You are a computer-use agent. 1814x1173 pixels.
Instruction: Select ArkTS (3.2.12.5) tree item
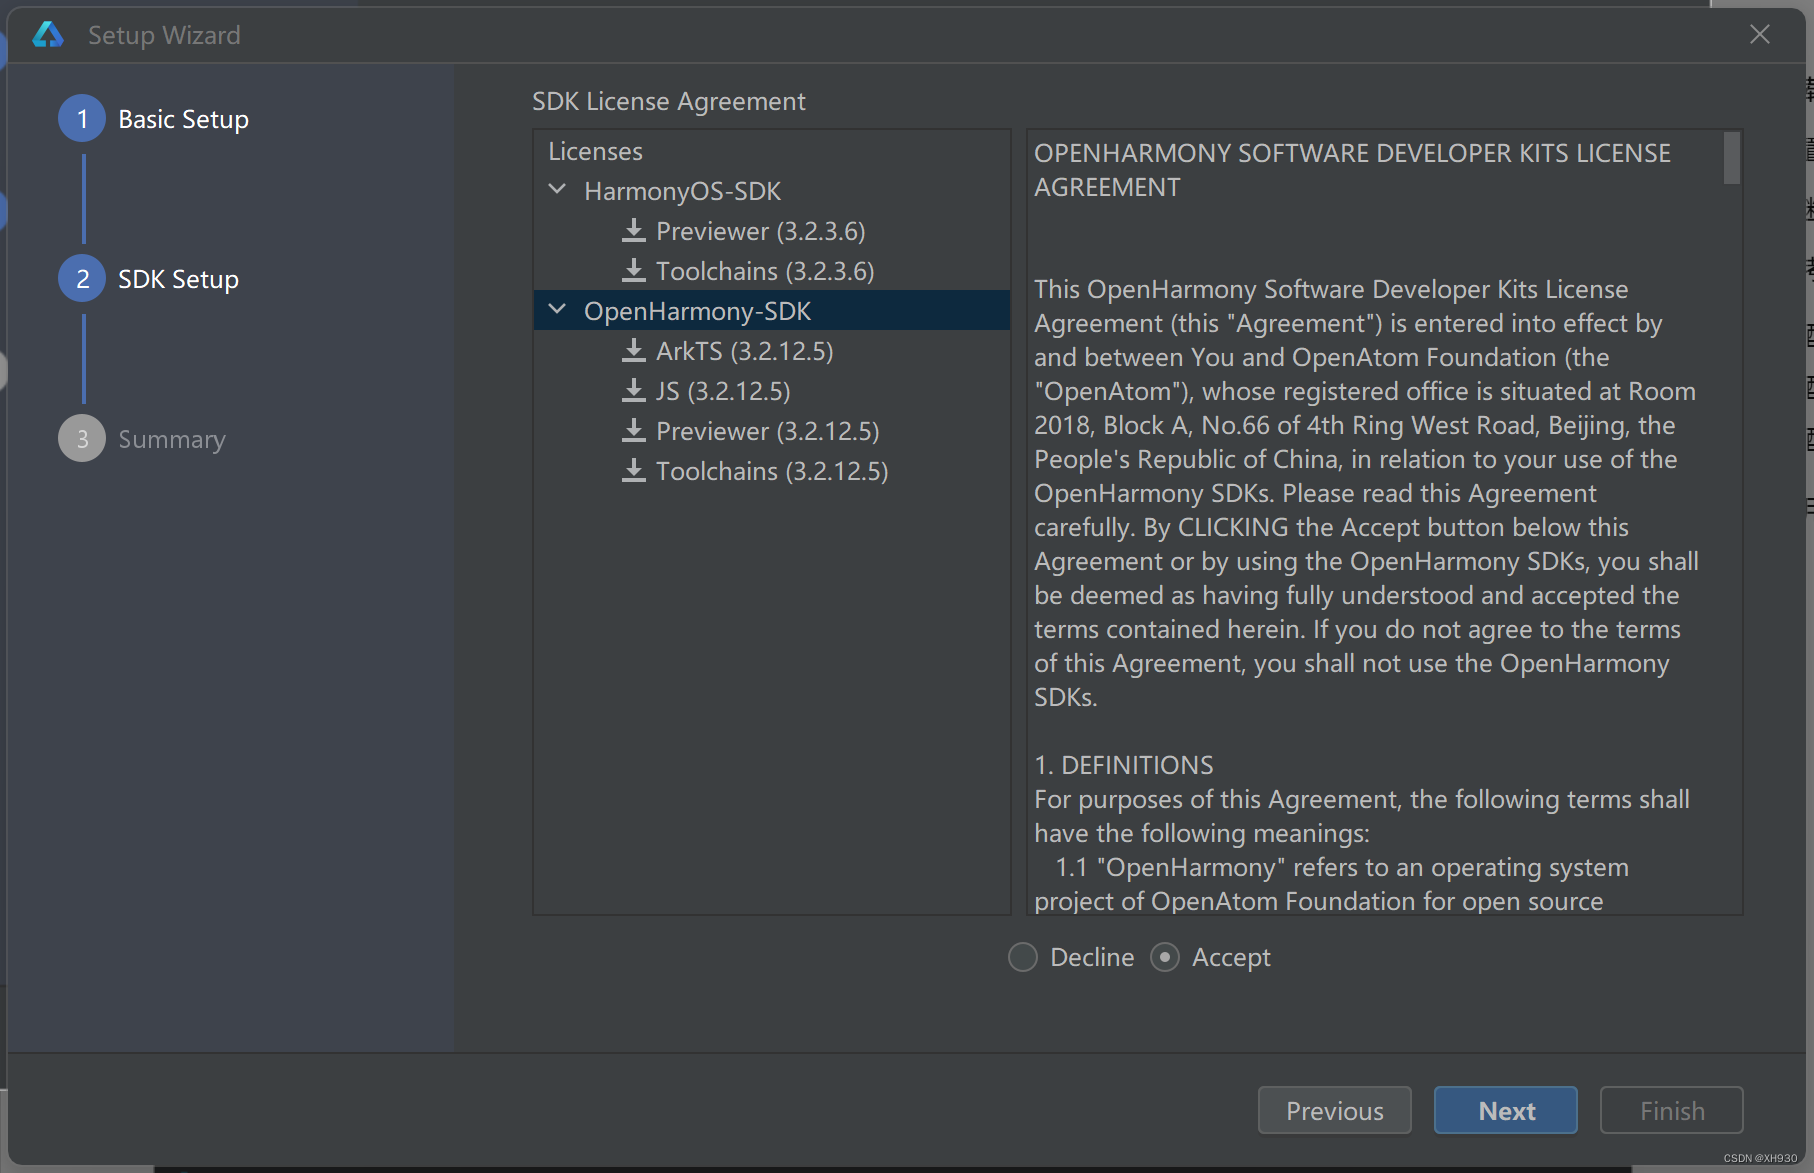point(772,351)
